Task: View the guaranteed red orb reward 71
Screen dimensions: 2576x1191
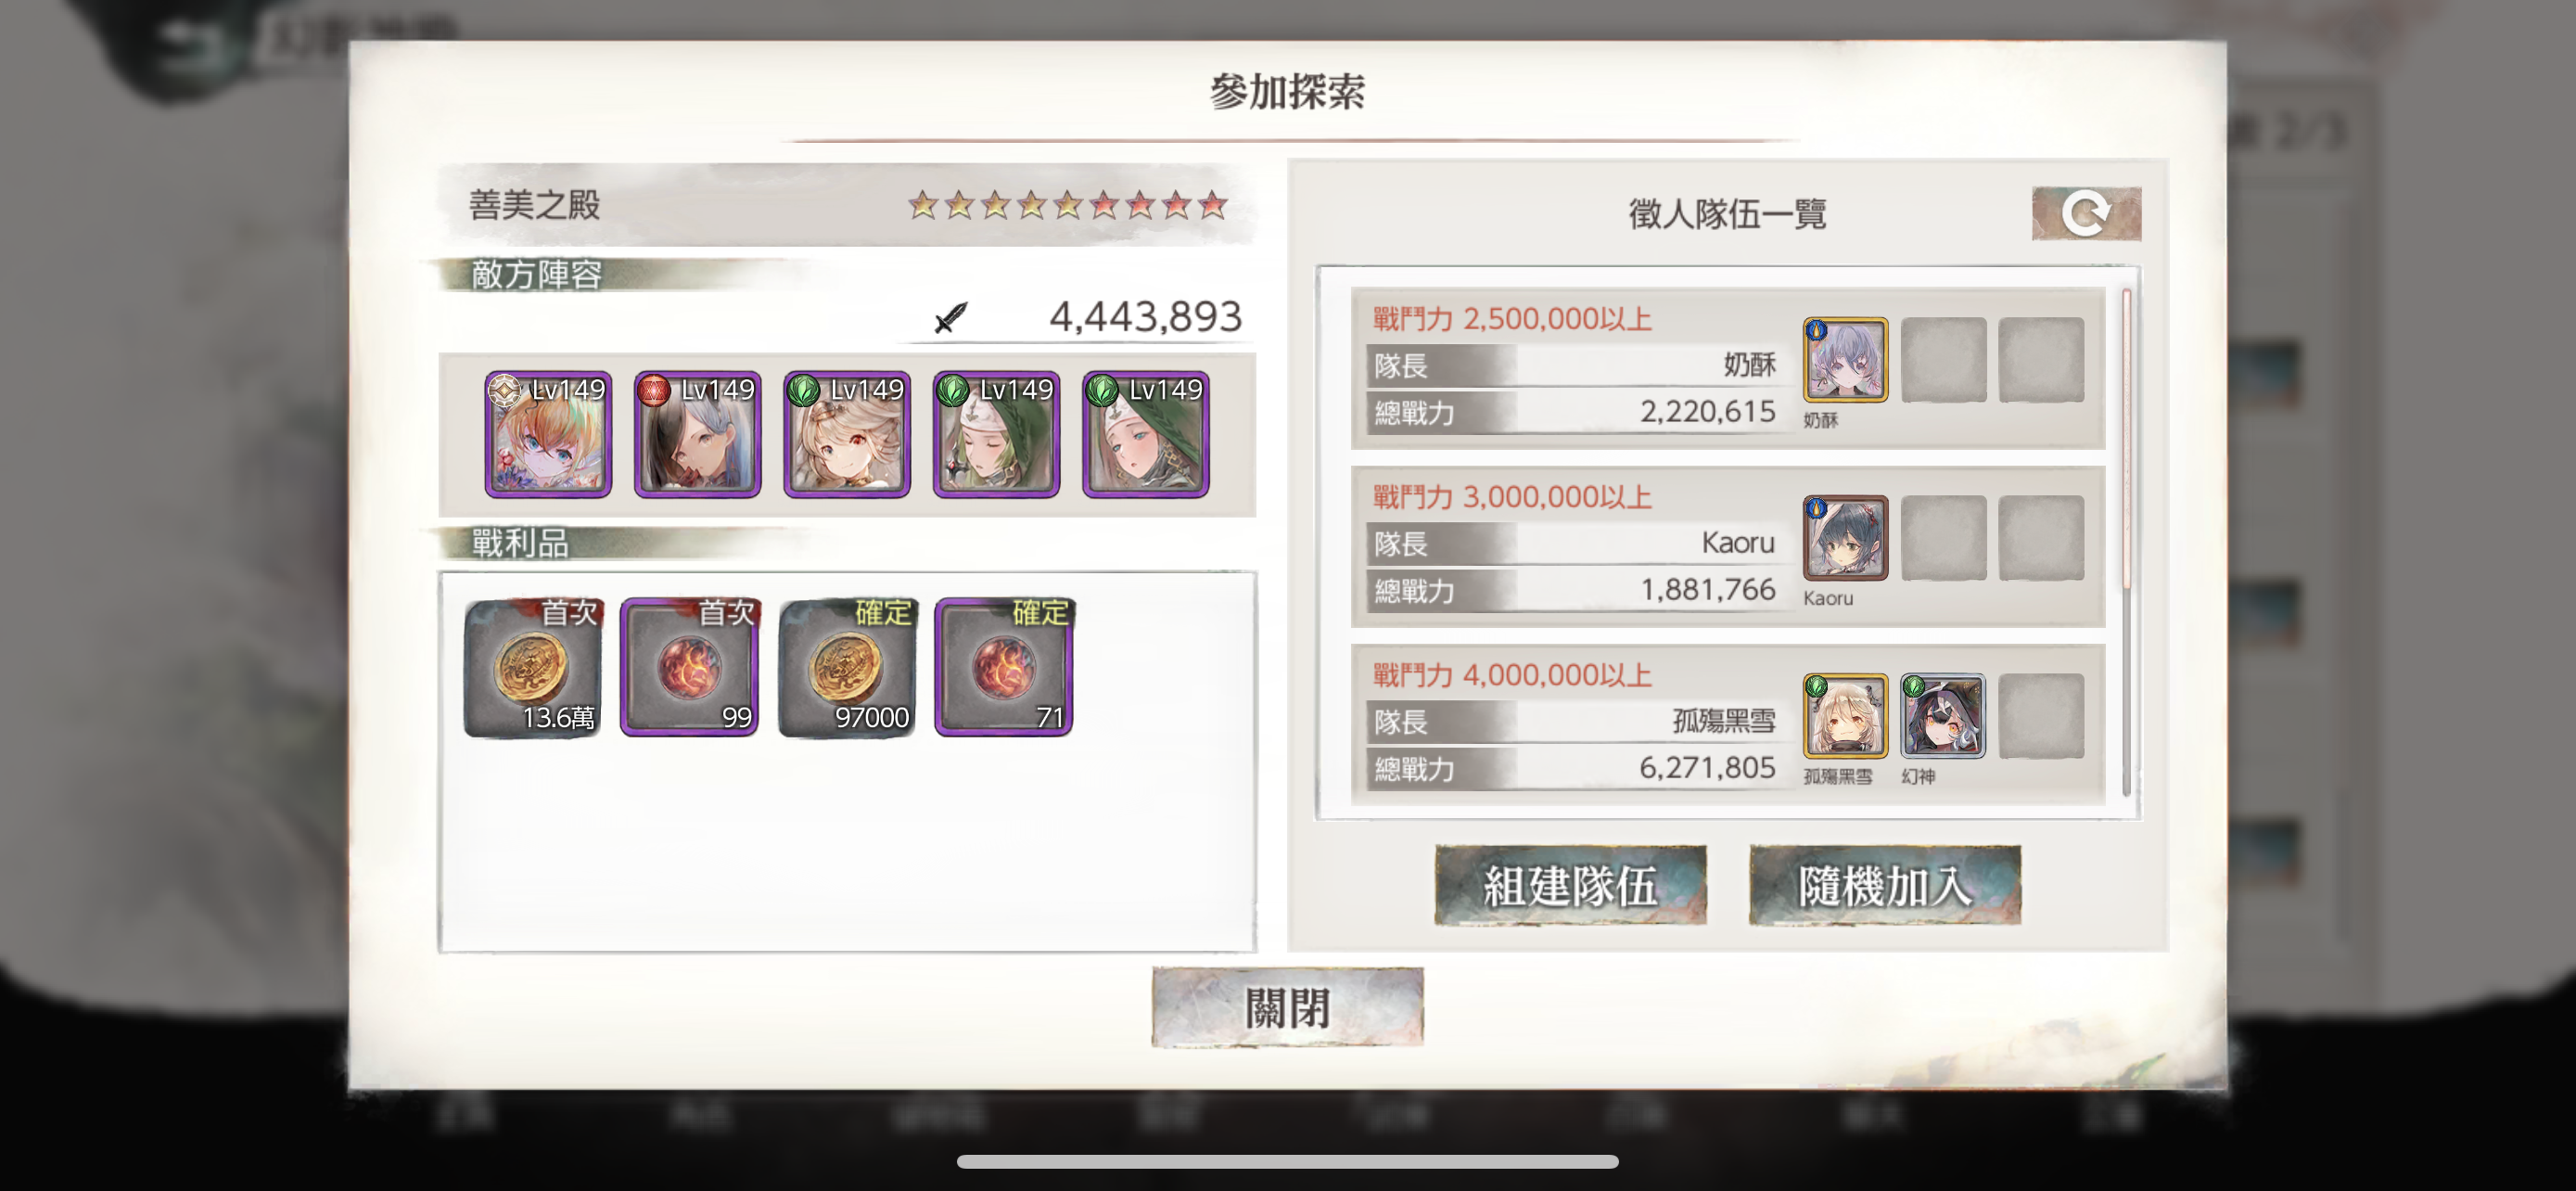Action: (x=1004, y=667)
